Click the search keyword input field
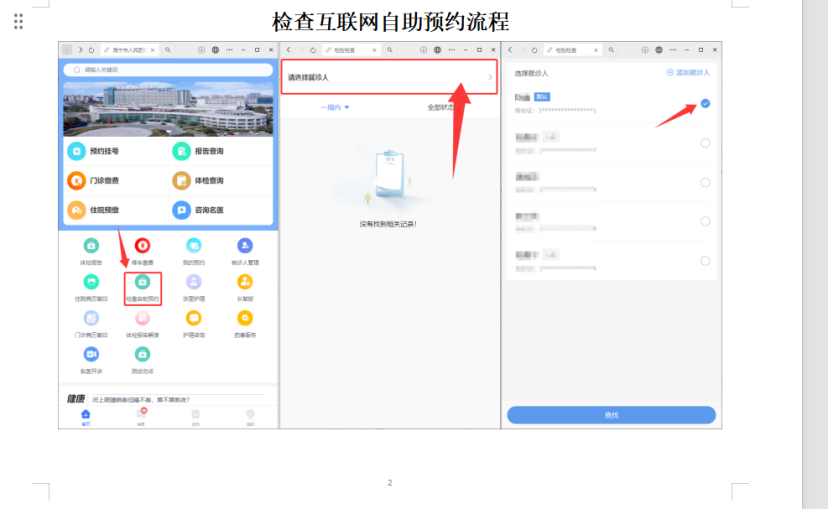The image size is (828, 509). (168, 70)
